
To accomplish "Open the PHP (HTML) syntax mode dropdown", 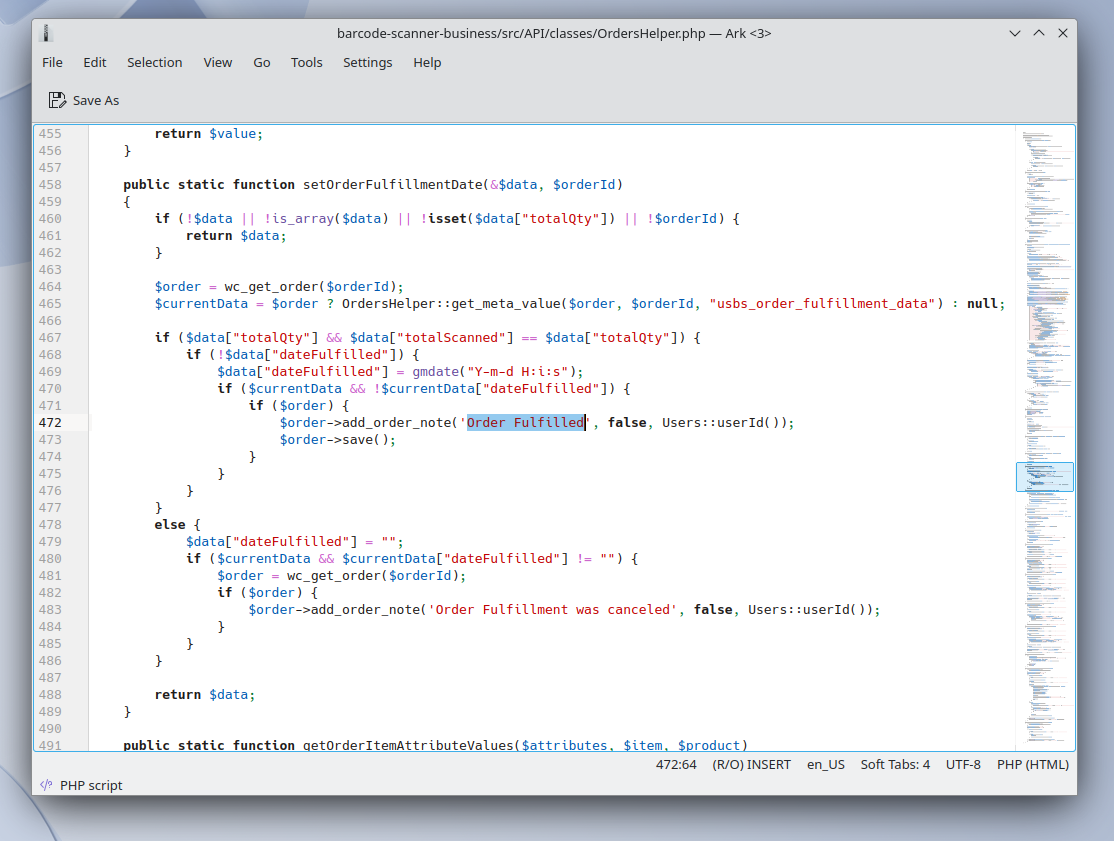I will [1032, 764].
